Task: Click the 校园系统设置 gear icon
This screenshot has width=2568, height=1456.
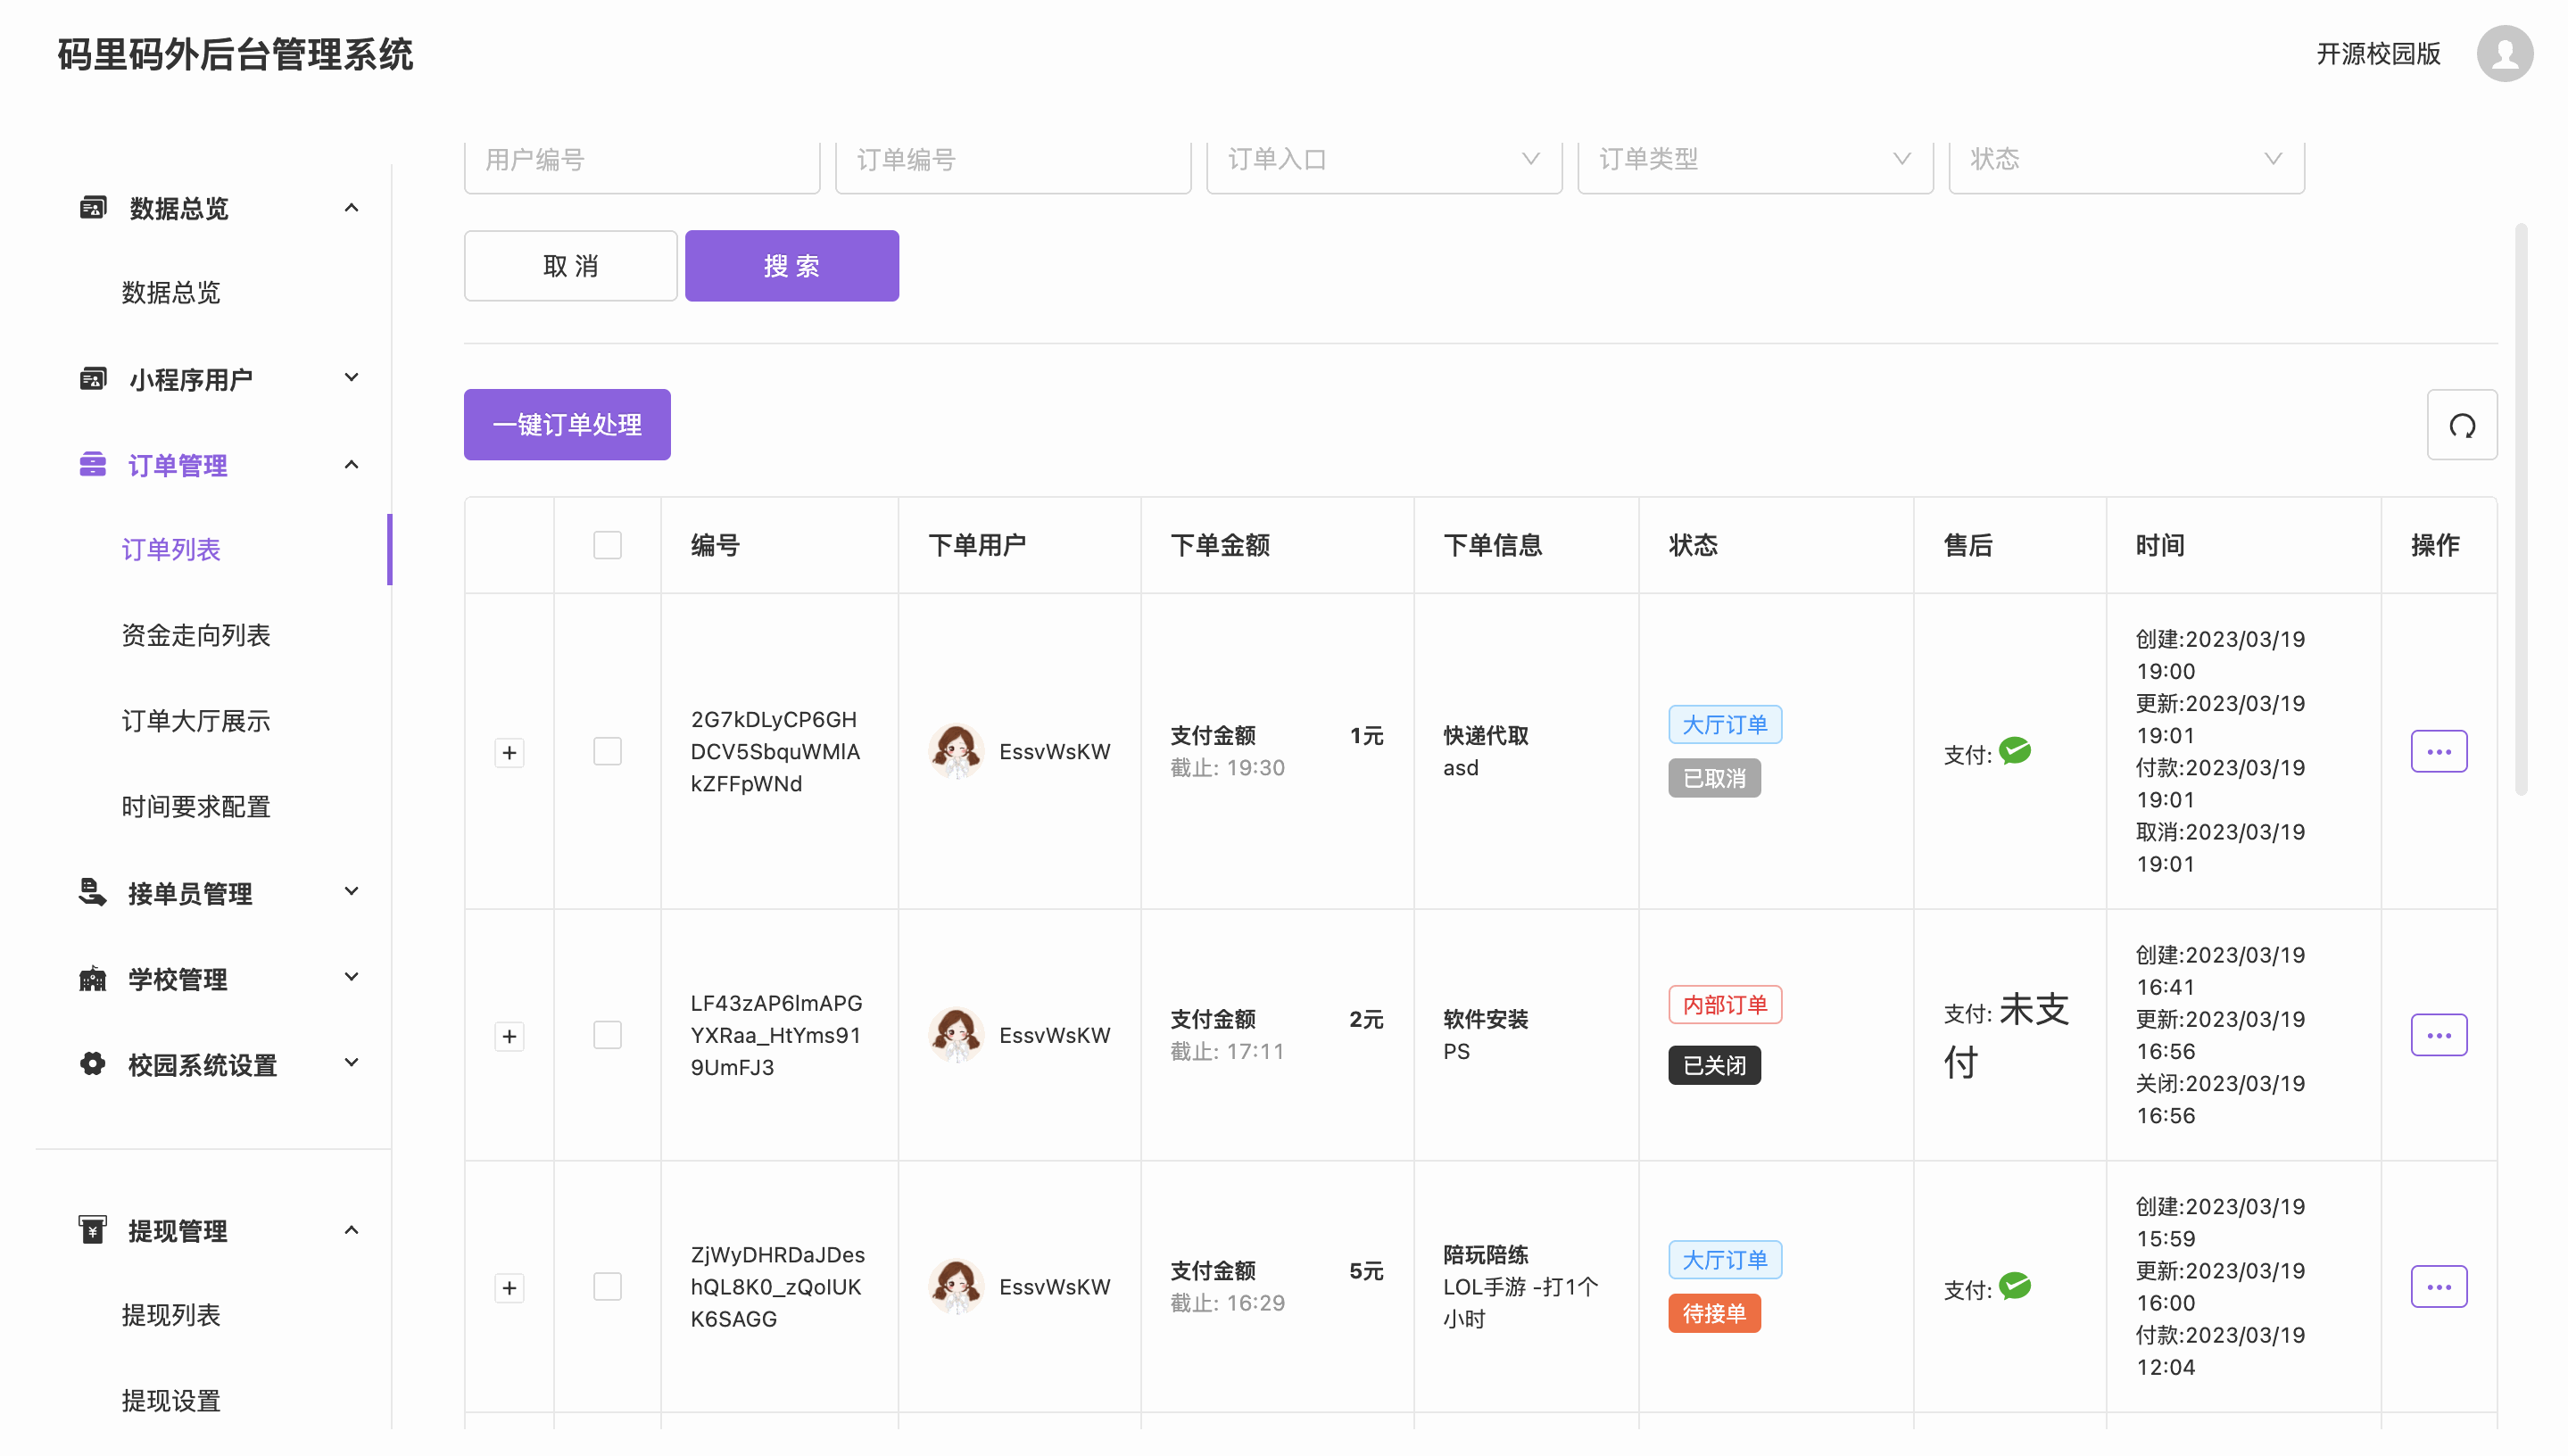Action: click(x=92, y=1064)
